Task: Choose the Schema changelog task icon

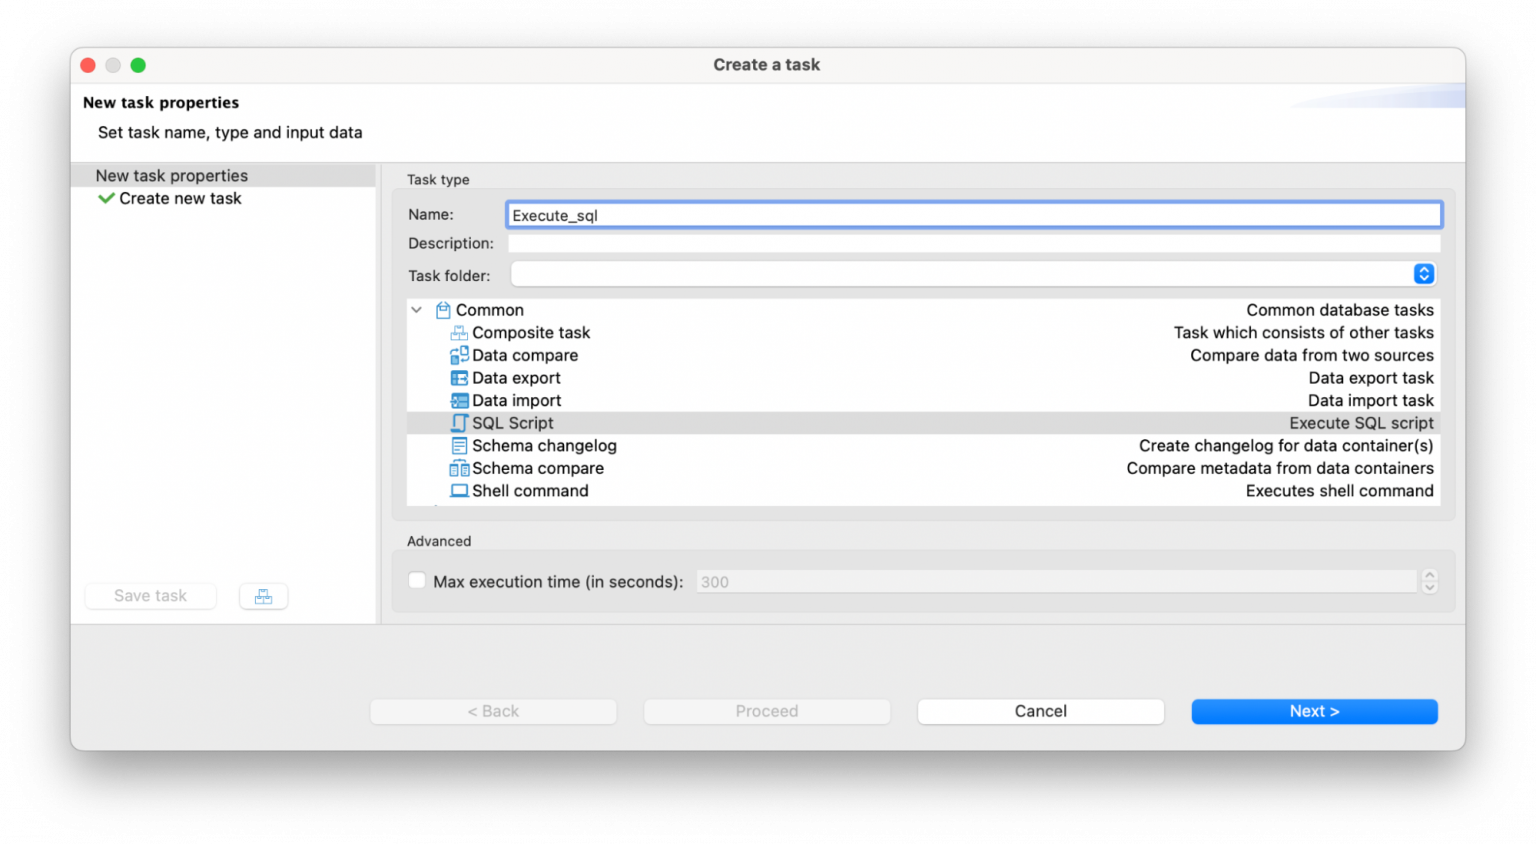Action: pos(459,445)
